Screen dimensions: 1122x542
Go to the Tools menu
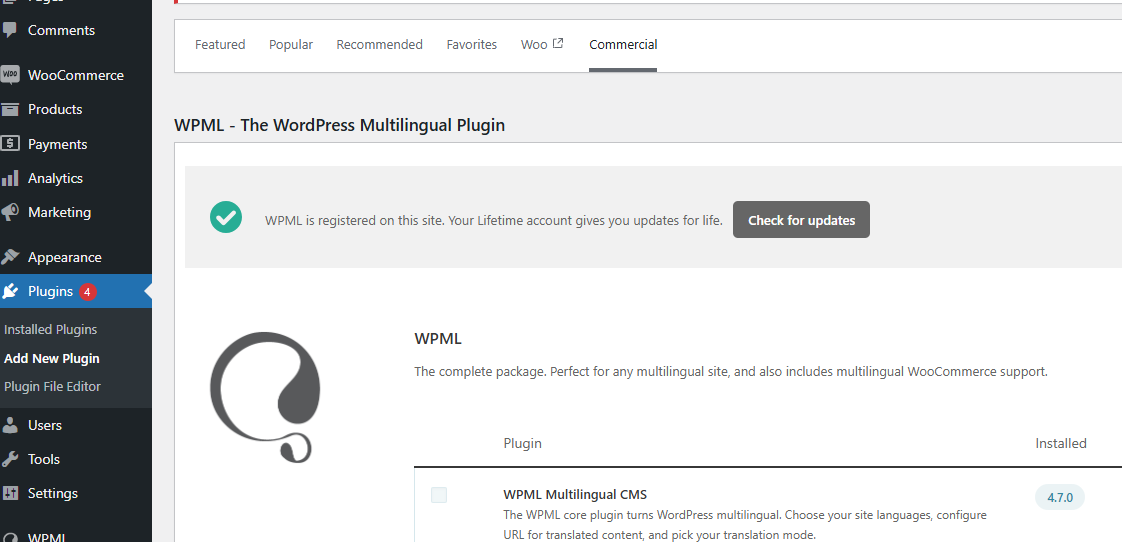pos(44,459)
